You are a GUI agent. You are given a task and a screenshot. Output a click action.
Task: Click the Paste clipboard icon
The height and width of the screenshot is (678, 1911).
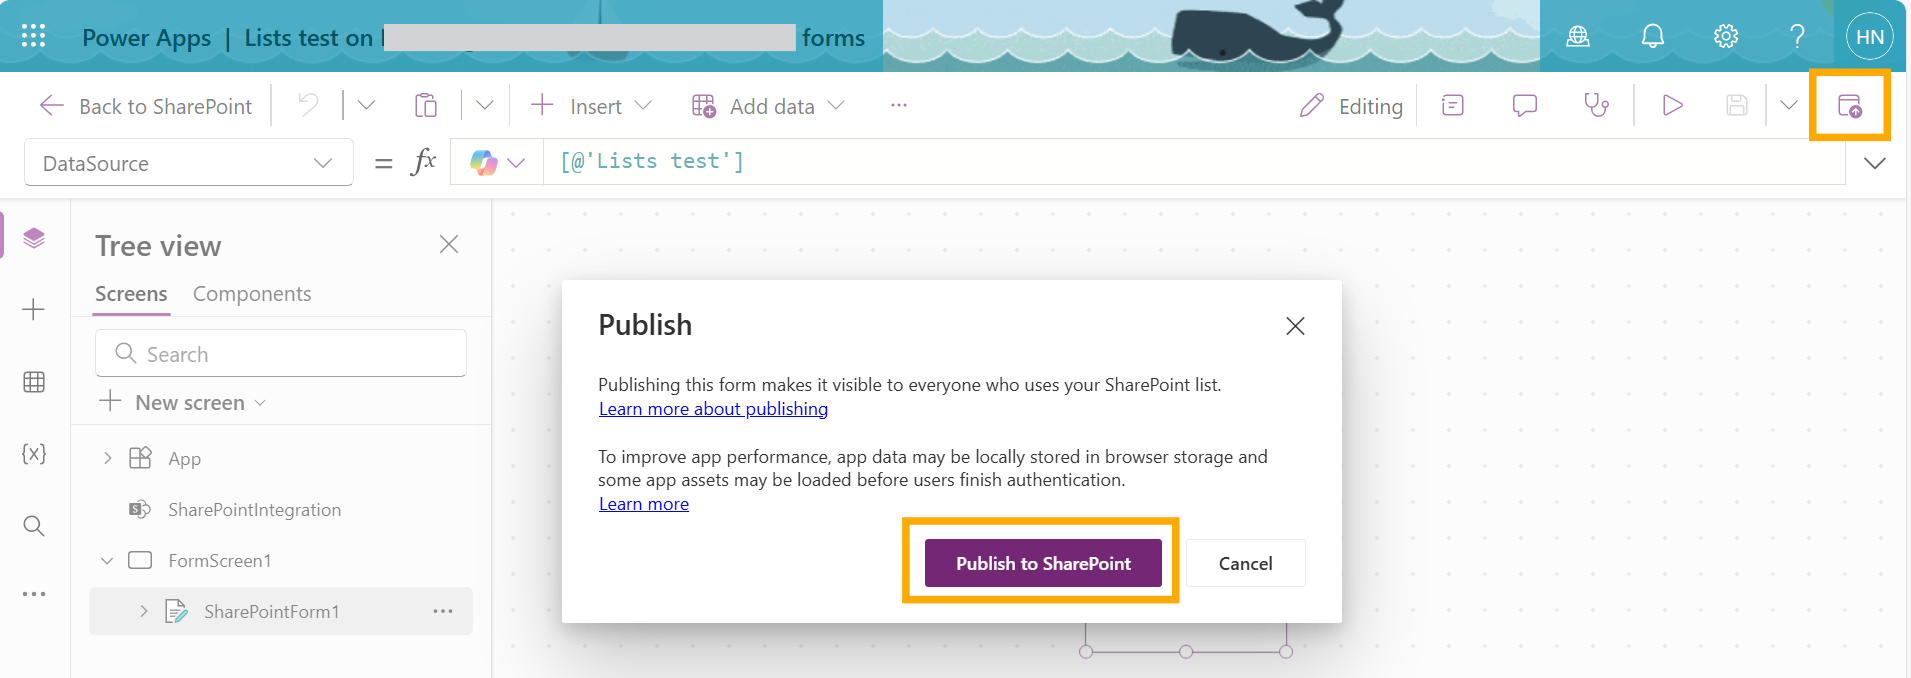426,105
